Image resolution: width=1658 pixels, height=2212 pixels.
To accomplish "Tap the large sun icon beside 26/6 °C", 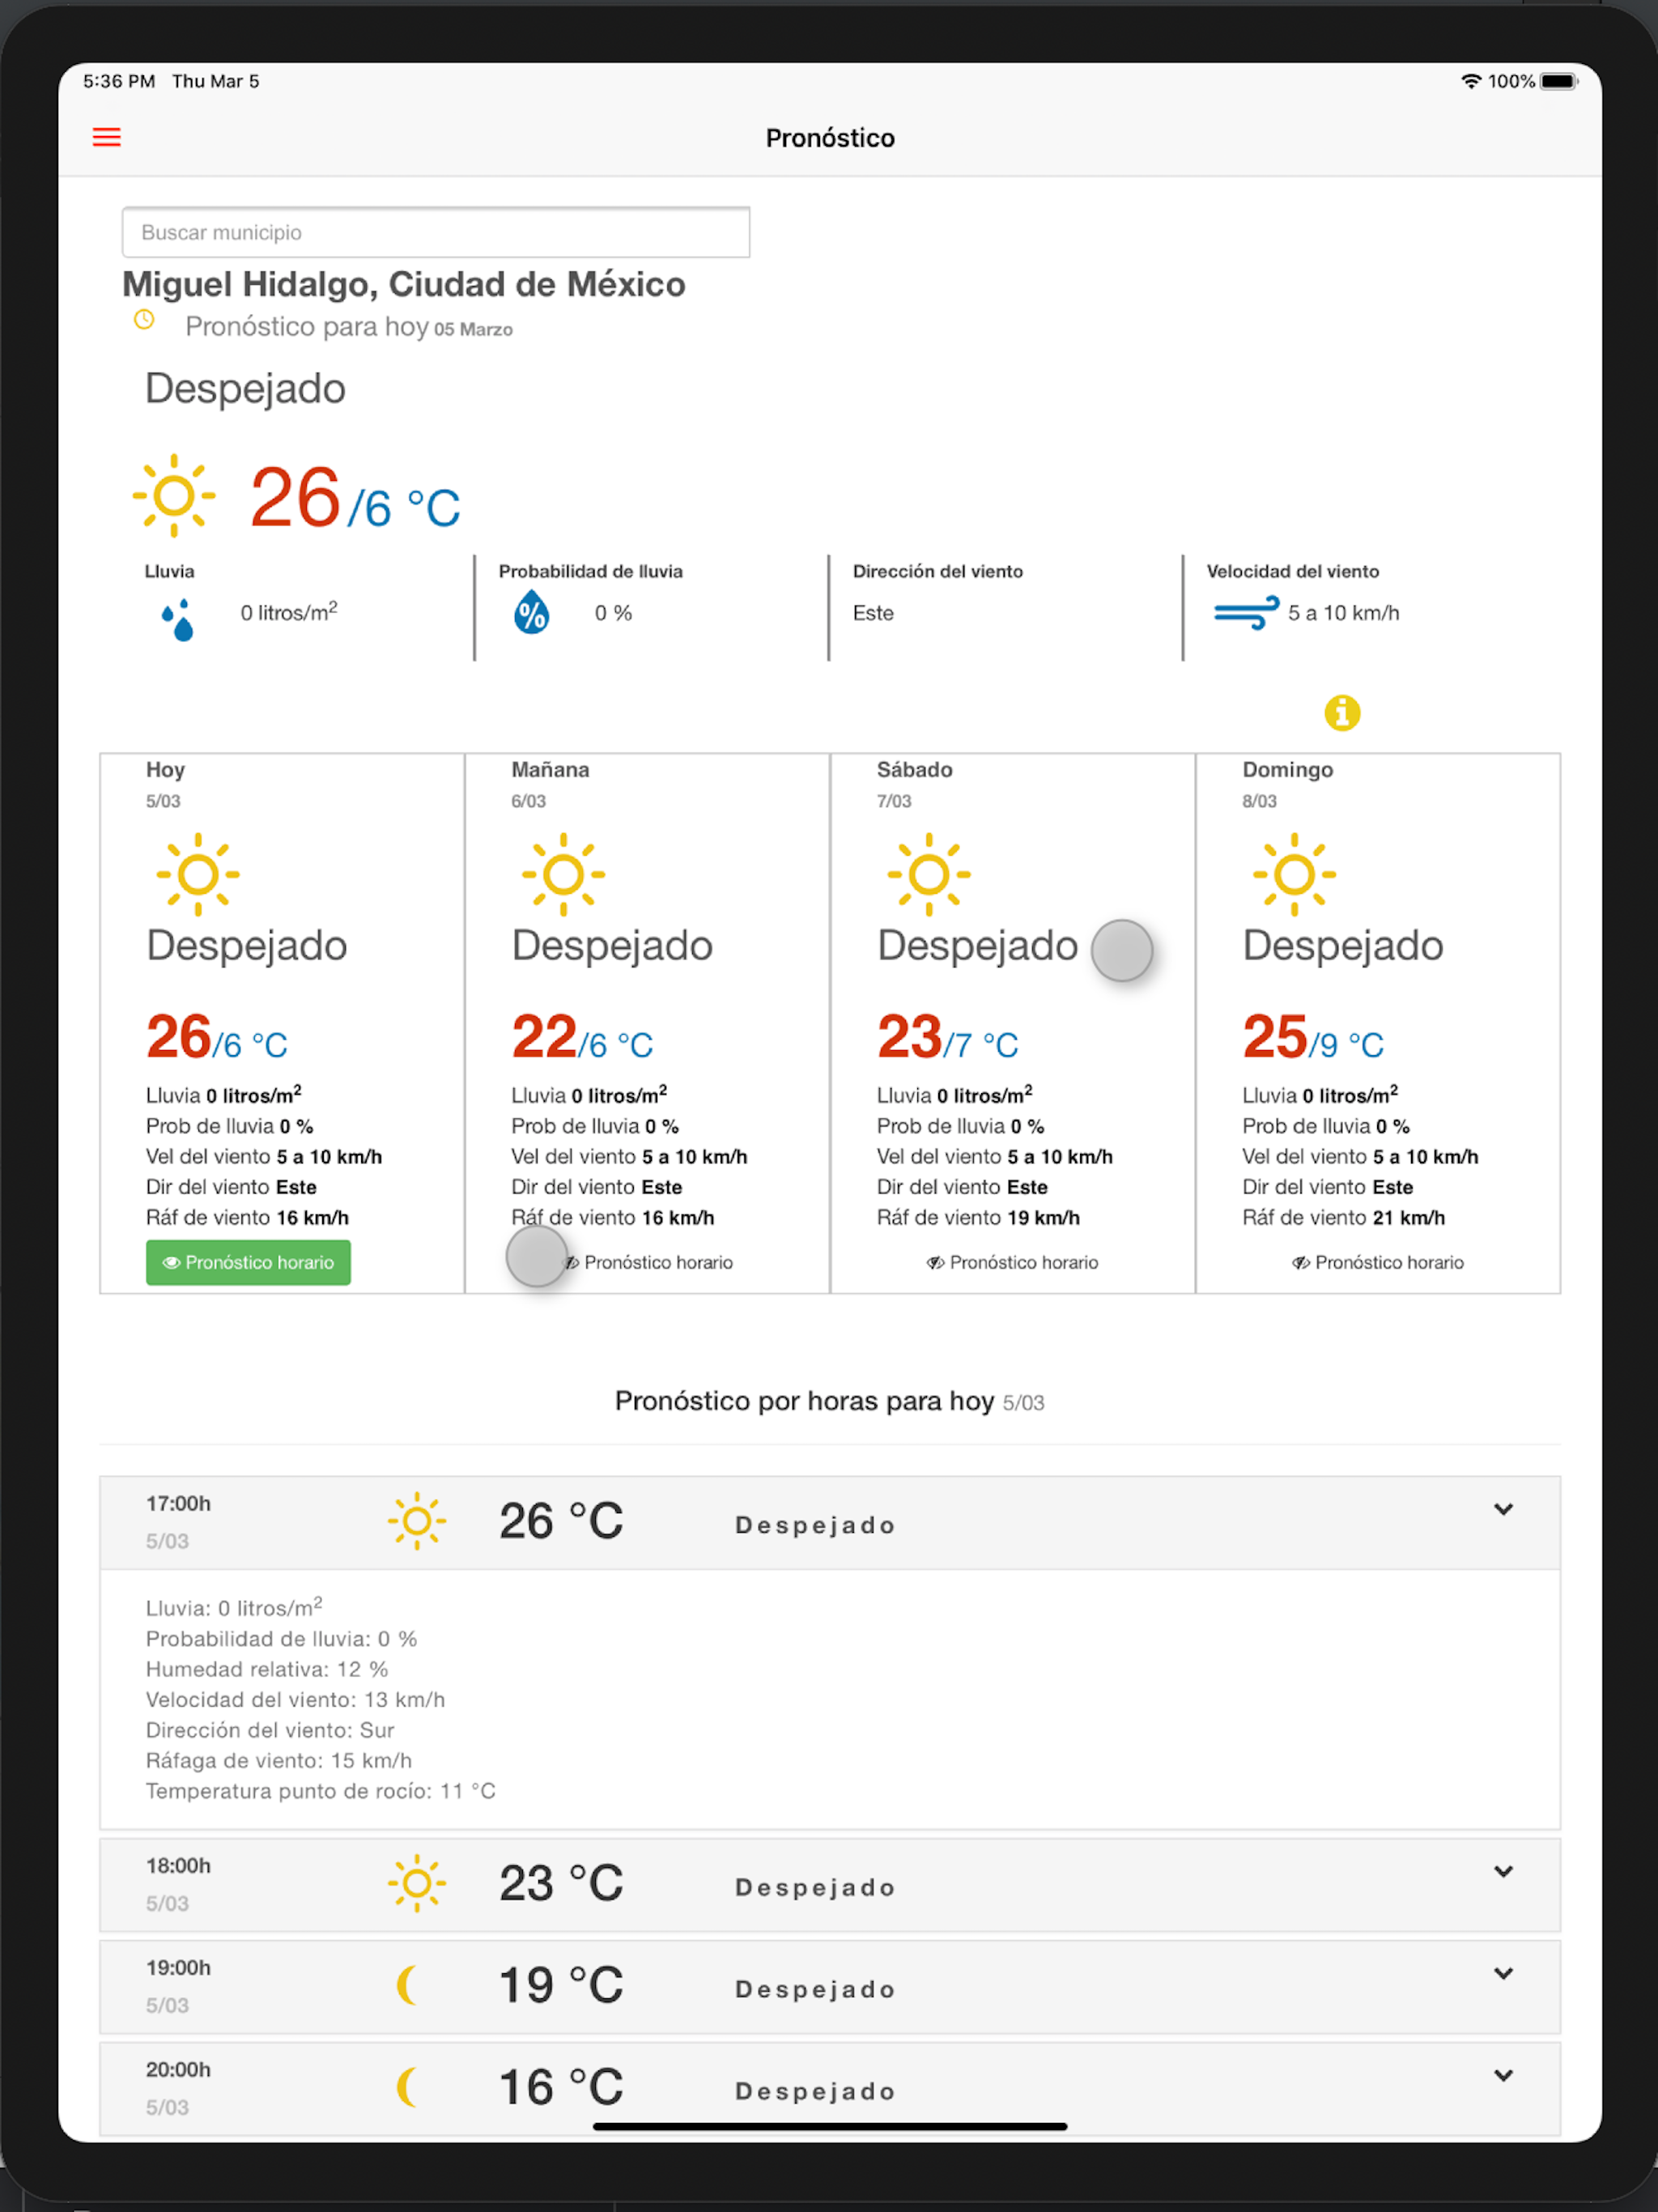I will point(174,496).
